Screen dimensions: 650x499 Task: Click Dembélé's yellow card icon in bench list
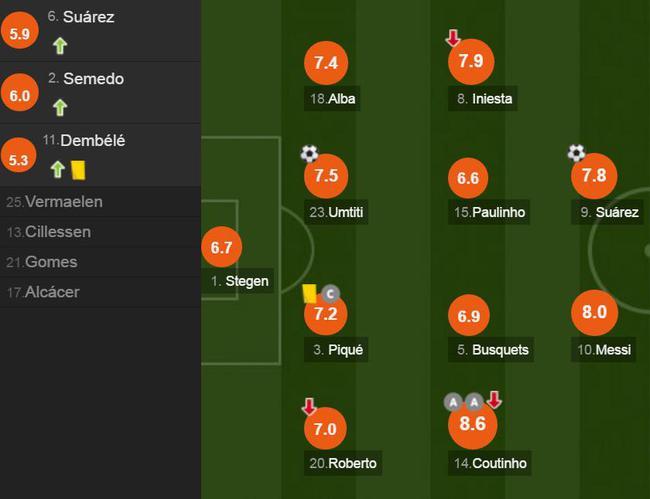coord(78,170)
